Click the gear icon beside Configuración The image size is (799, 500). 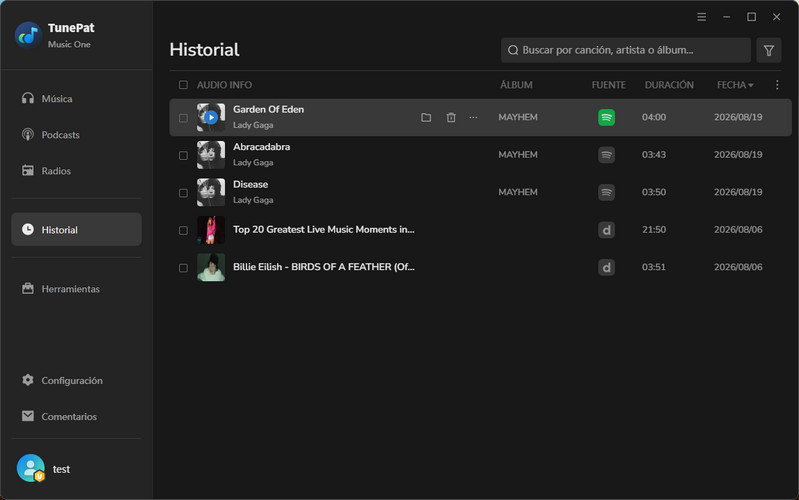click(28, 380)
